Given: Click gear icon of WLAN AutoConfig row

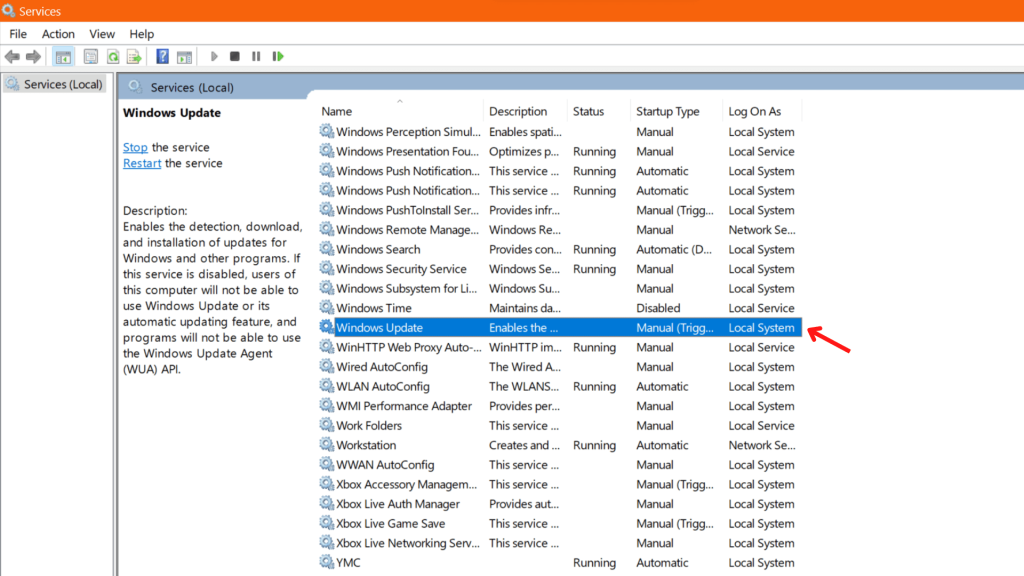Looking at the screenshot, I should pos(326,385).
